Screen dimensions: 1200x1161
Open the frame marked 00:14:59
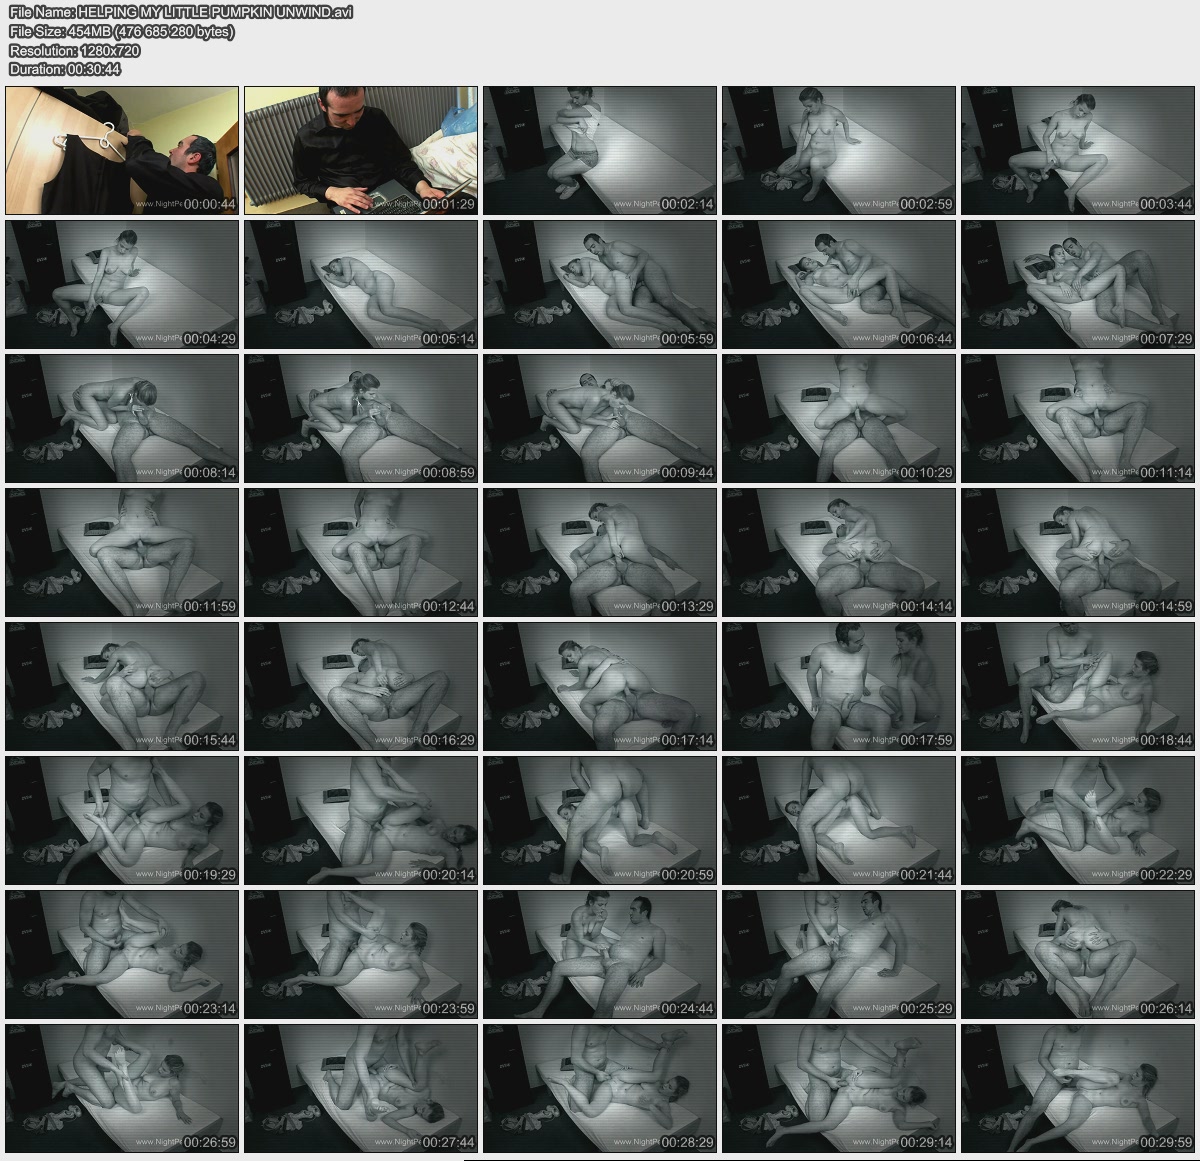1078,552
